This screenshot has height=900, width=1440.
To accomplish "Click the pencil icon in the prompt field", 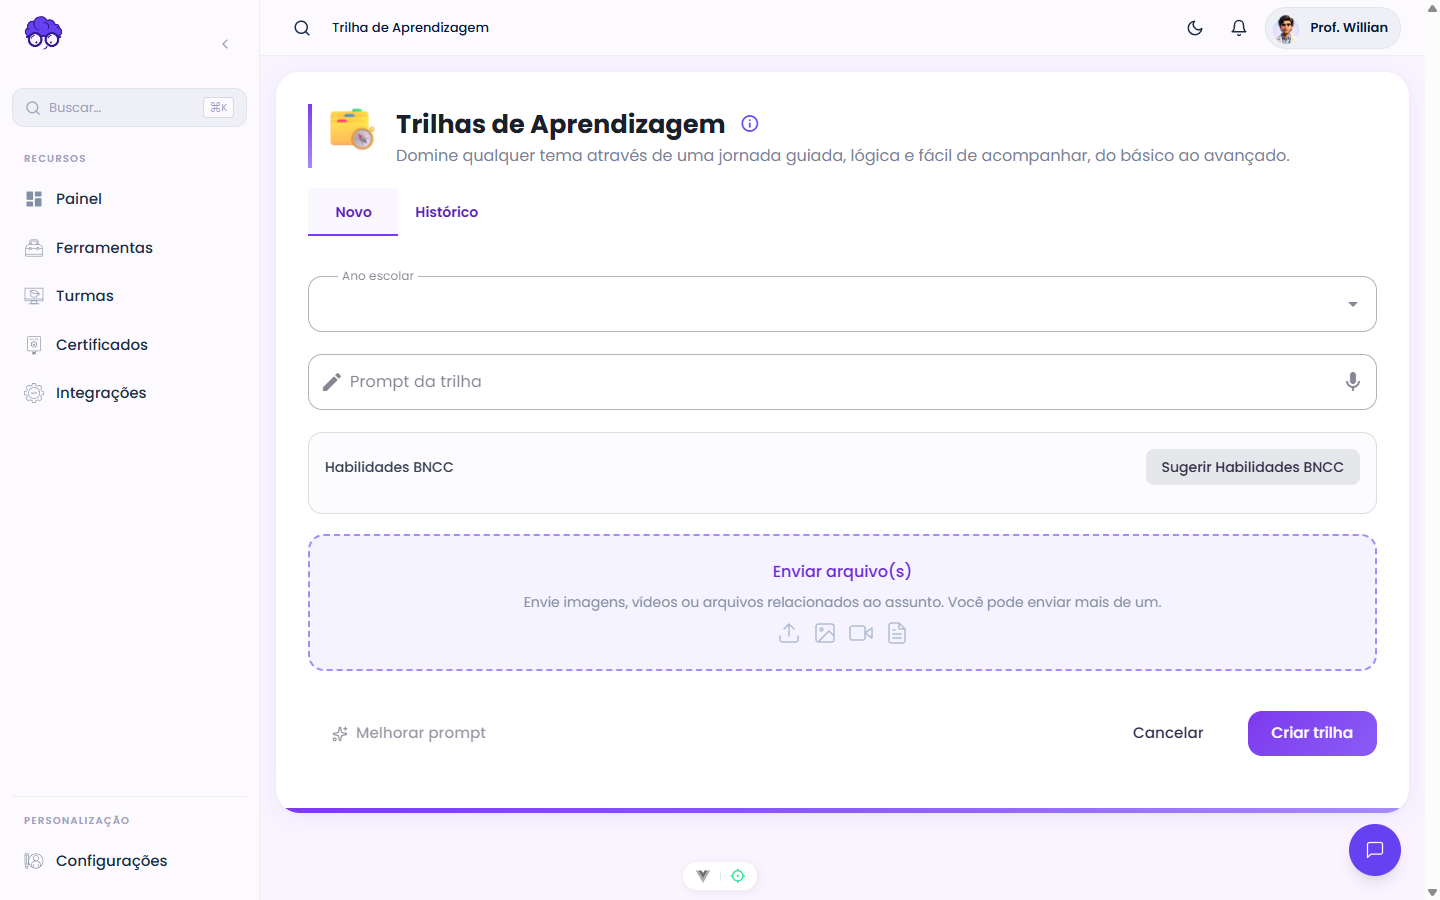I will (x=332, y=382).
